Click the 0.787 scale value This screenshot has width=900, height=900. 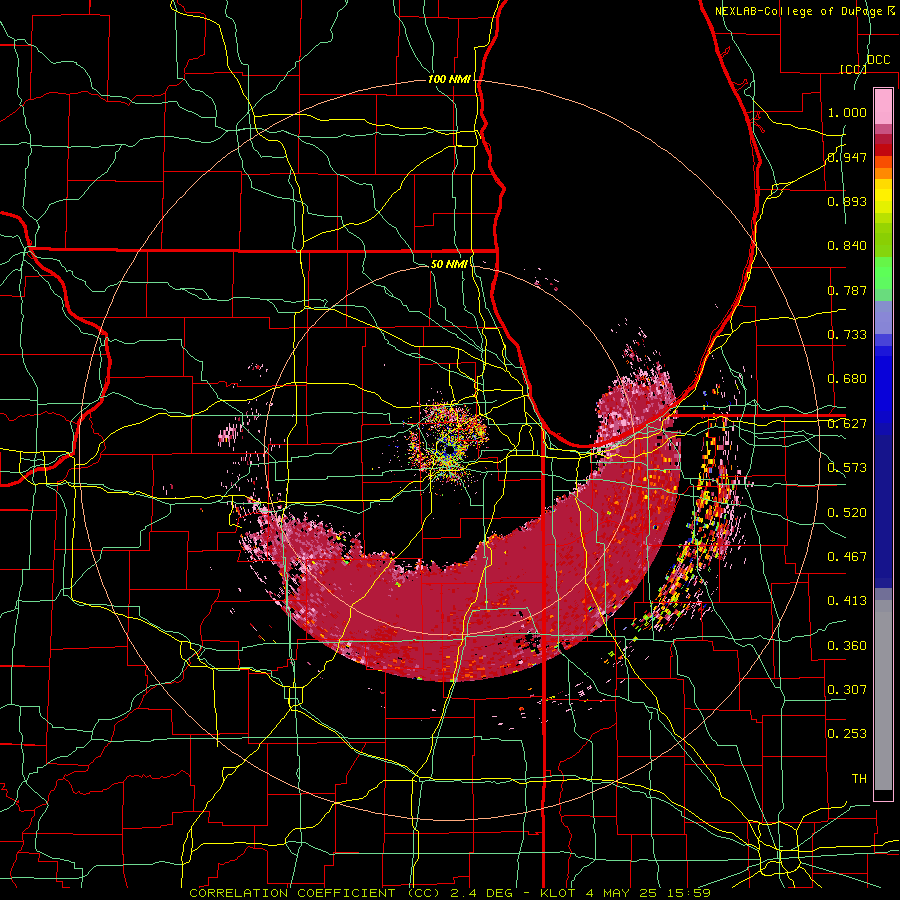coord(847,290)
